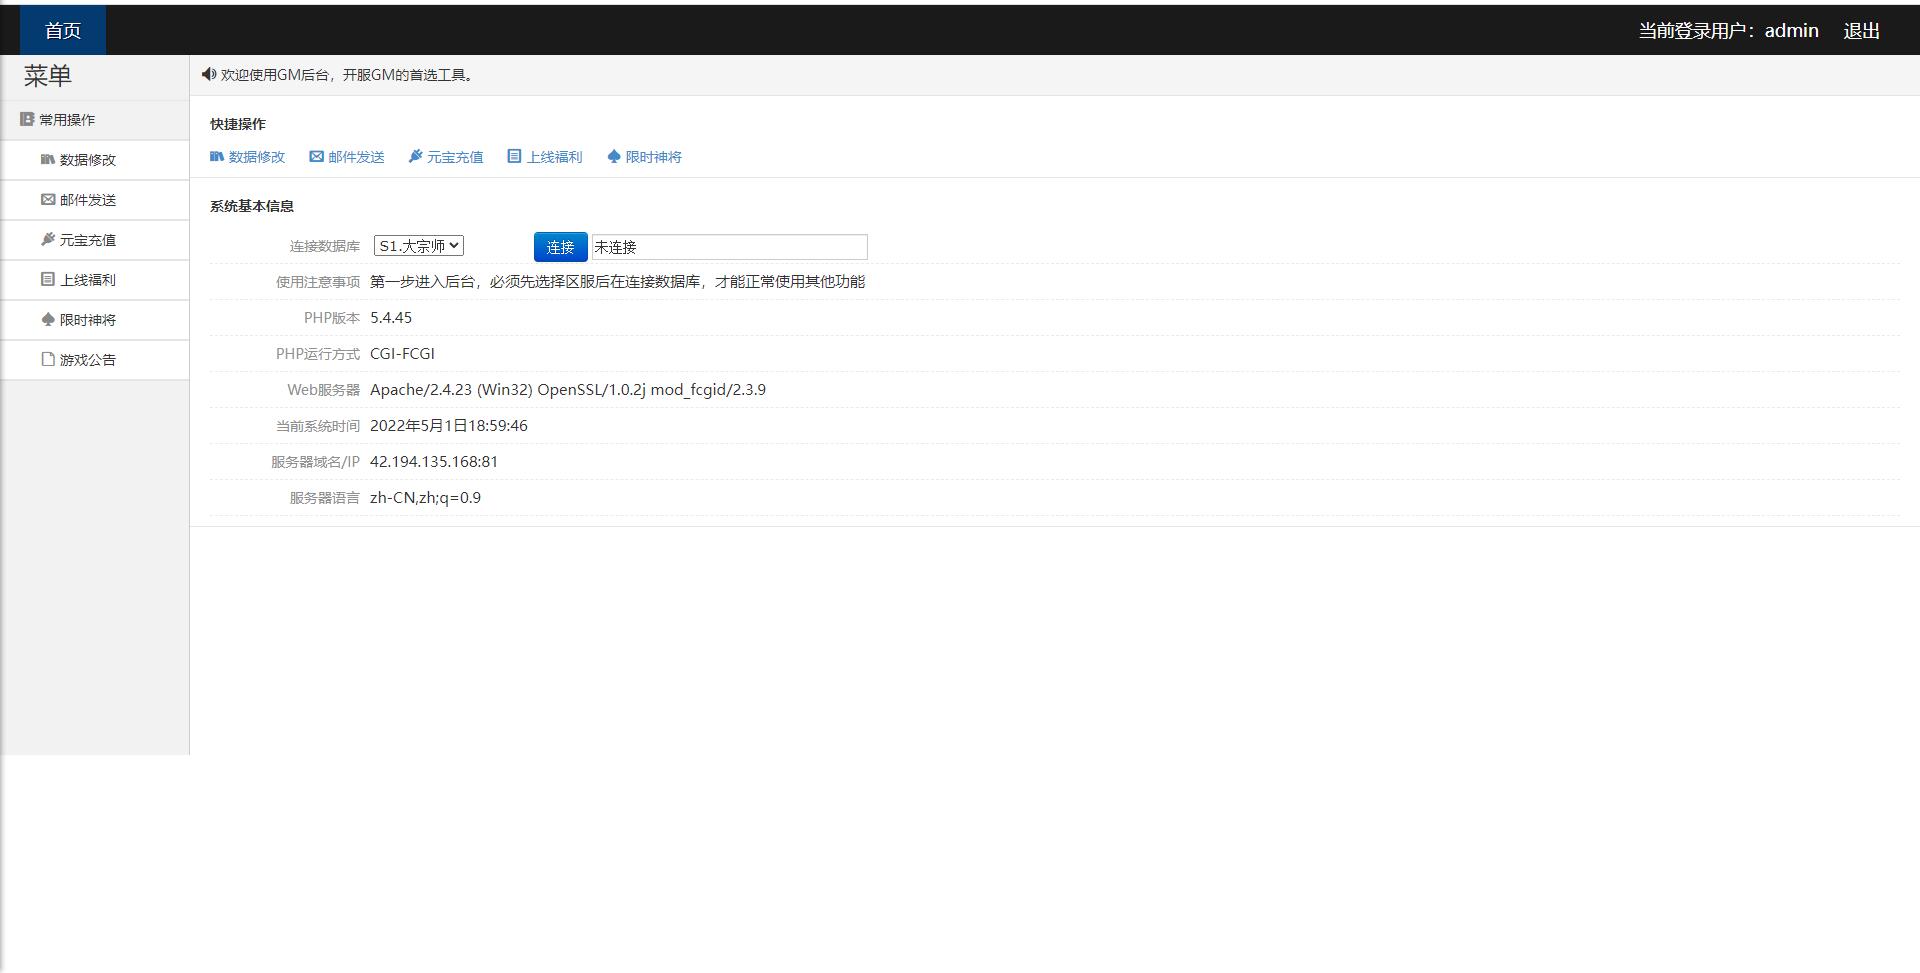Click the envelope icon in quick actions
The width and height of the screenshot is (1920, 973).
click(316, 156)
